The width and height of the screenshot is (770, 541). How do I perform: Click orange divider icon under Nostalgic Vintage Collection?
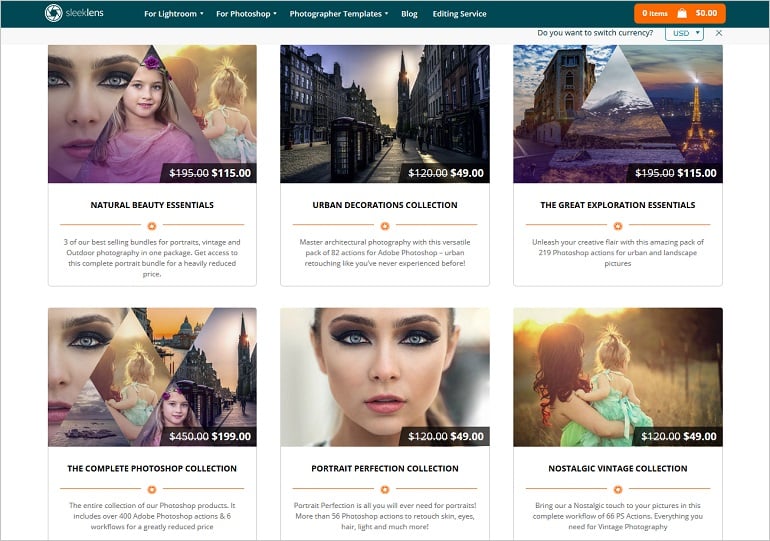point(618,489)
